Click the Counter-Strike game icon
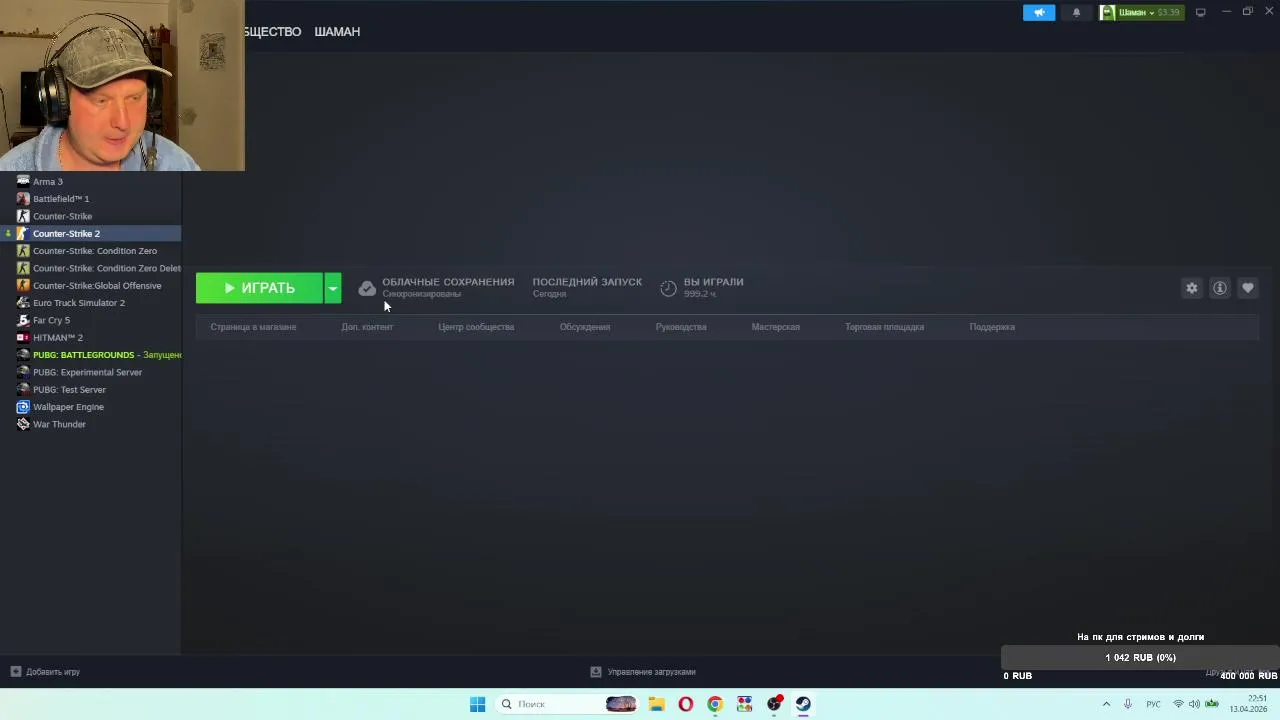The width and height of the screenshot is (1280, 720). (23, 216)
